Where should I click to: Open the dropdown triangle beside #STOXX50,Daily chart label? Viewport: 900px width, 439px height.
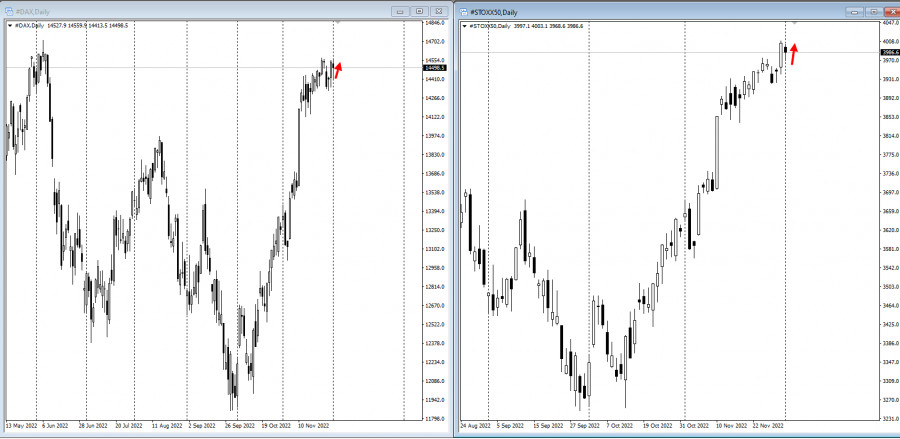click(464, 26)
